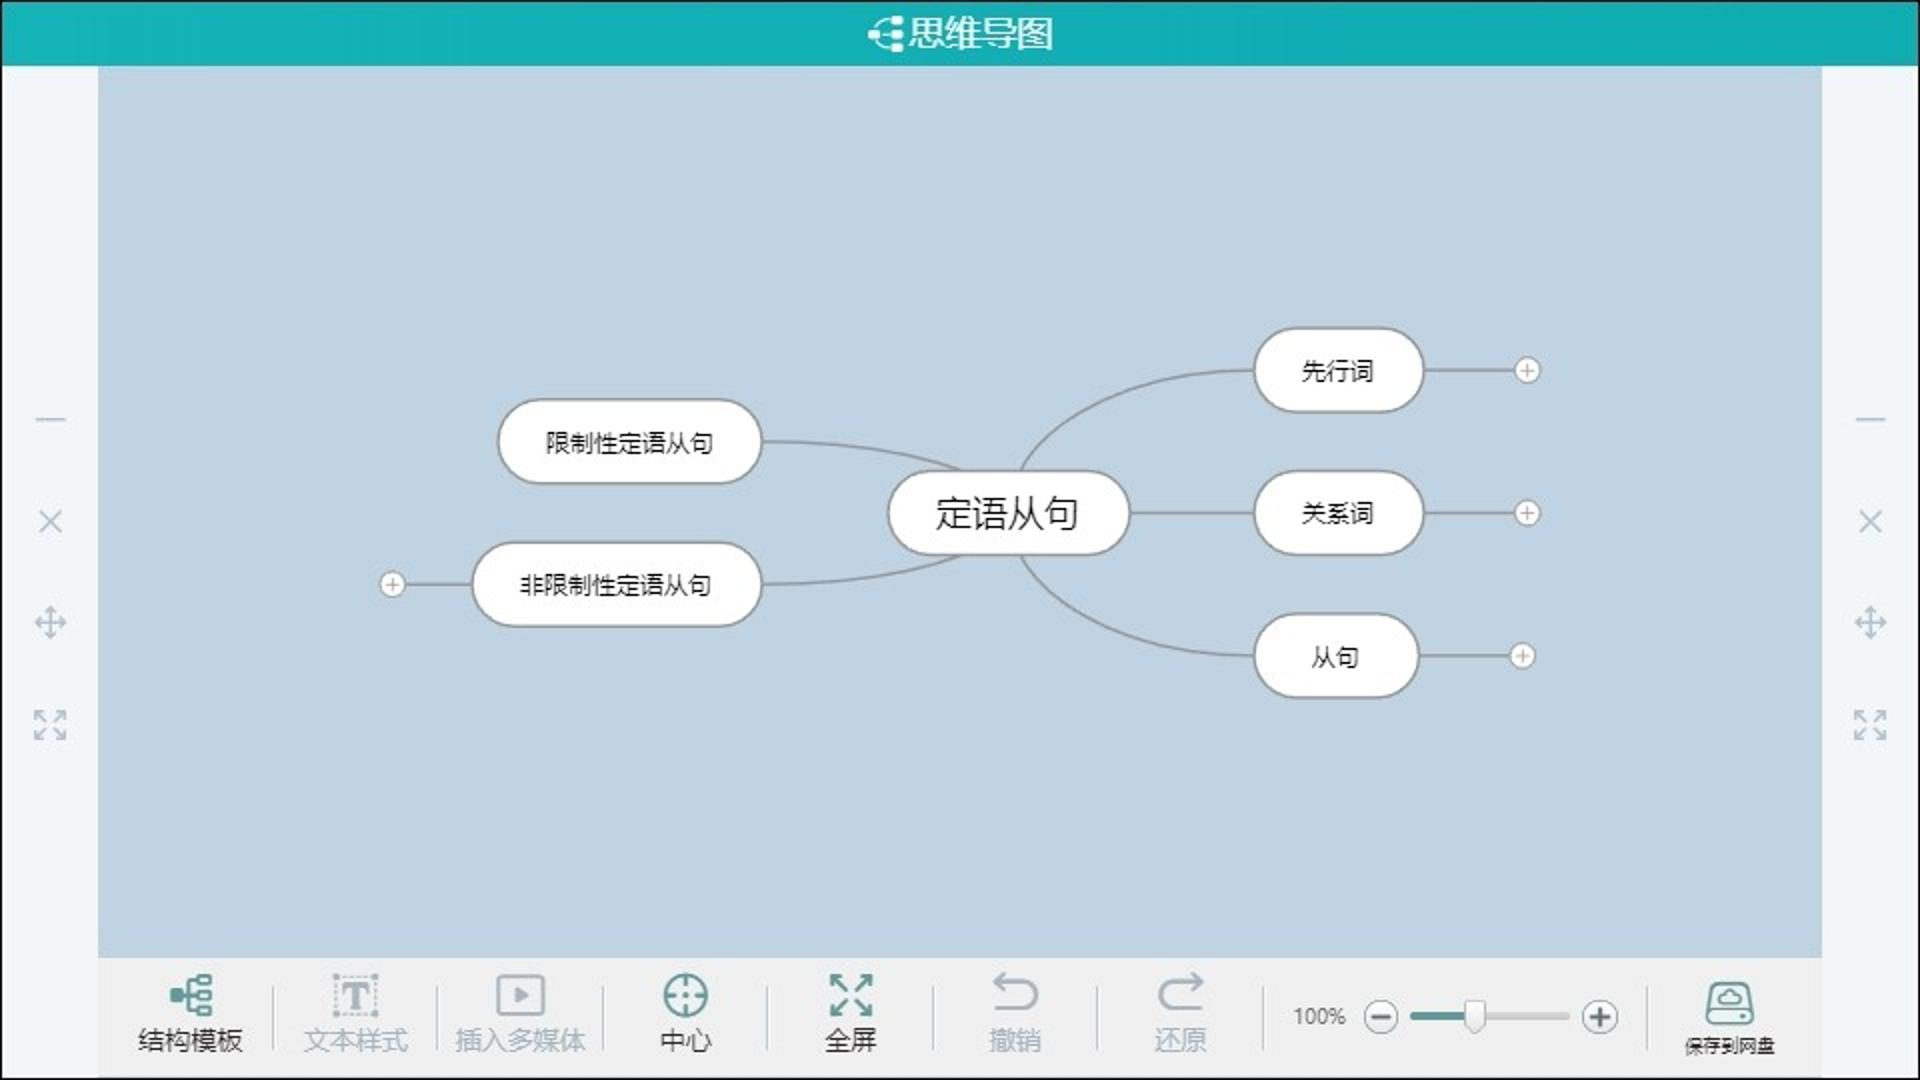Screen dimensions: 1920x1080
Task: Click the 插入多媒体 insert media icon
Action: [520, 995]
